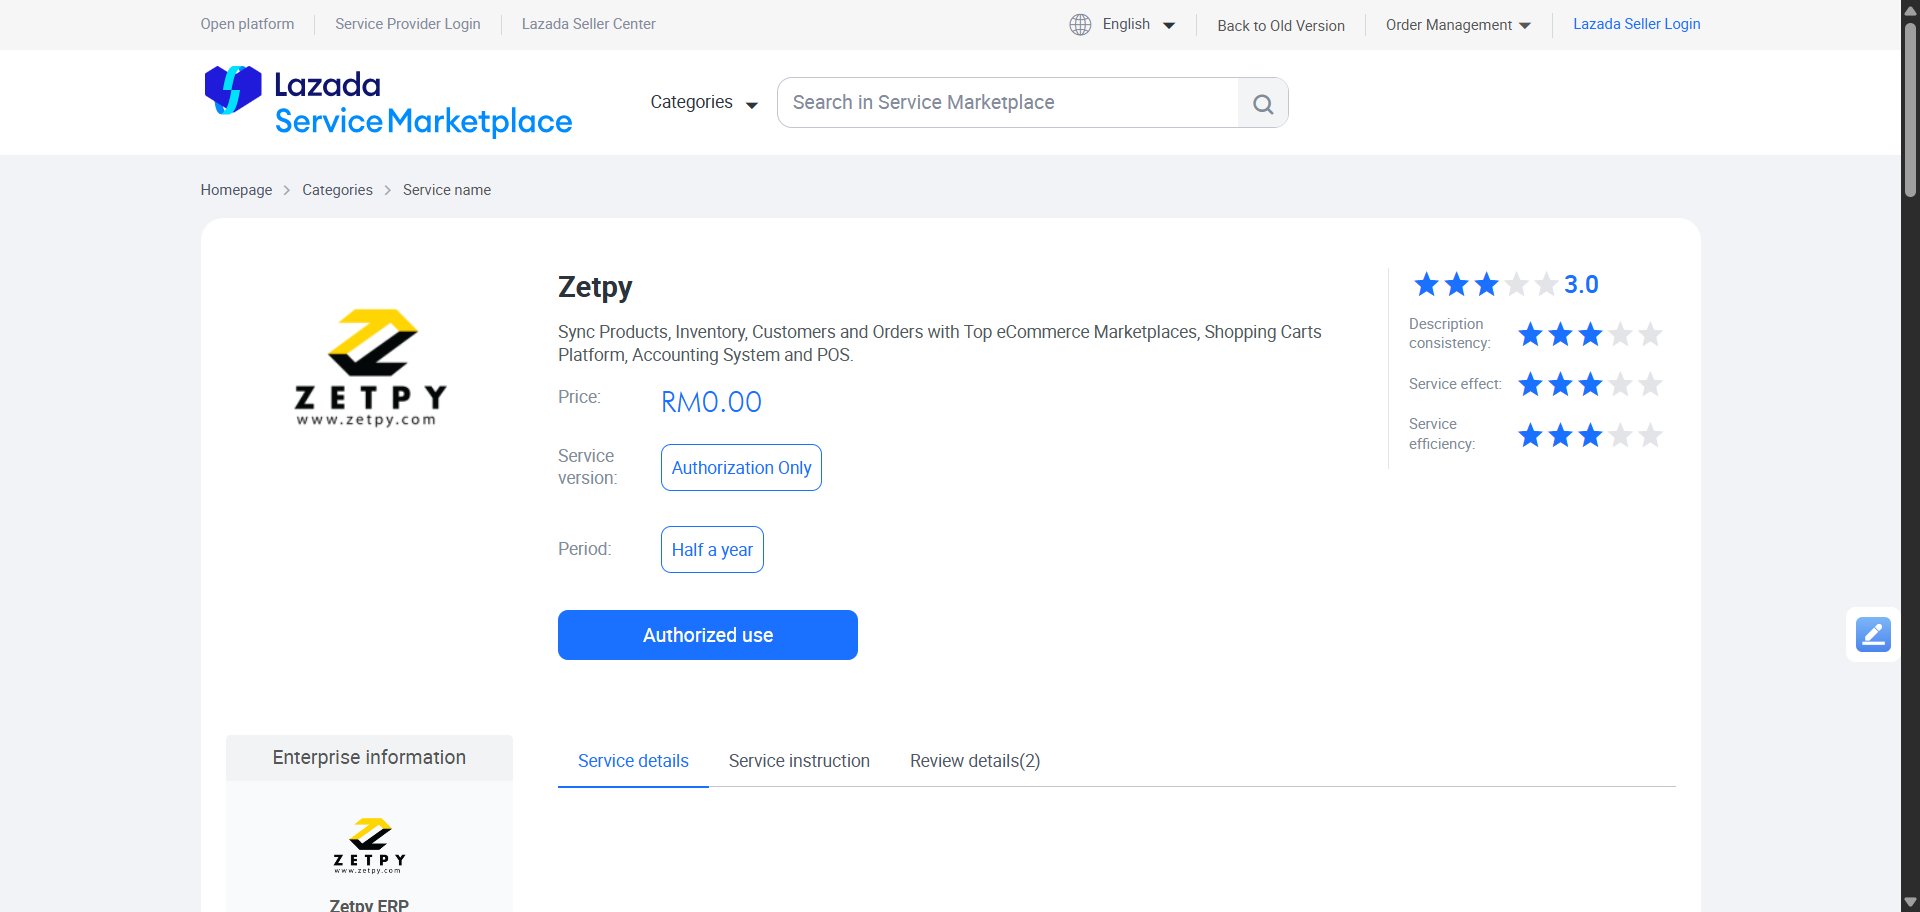Click the globe language icon
This screenshot has height=912, width=1920.
(x=1080, y=24)
